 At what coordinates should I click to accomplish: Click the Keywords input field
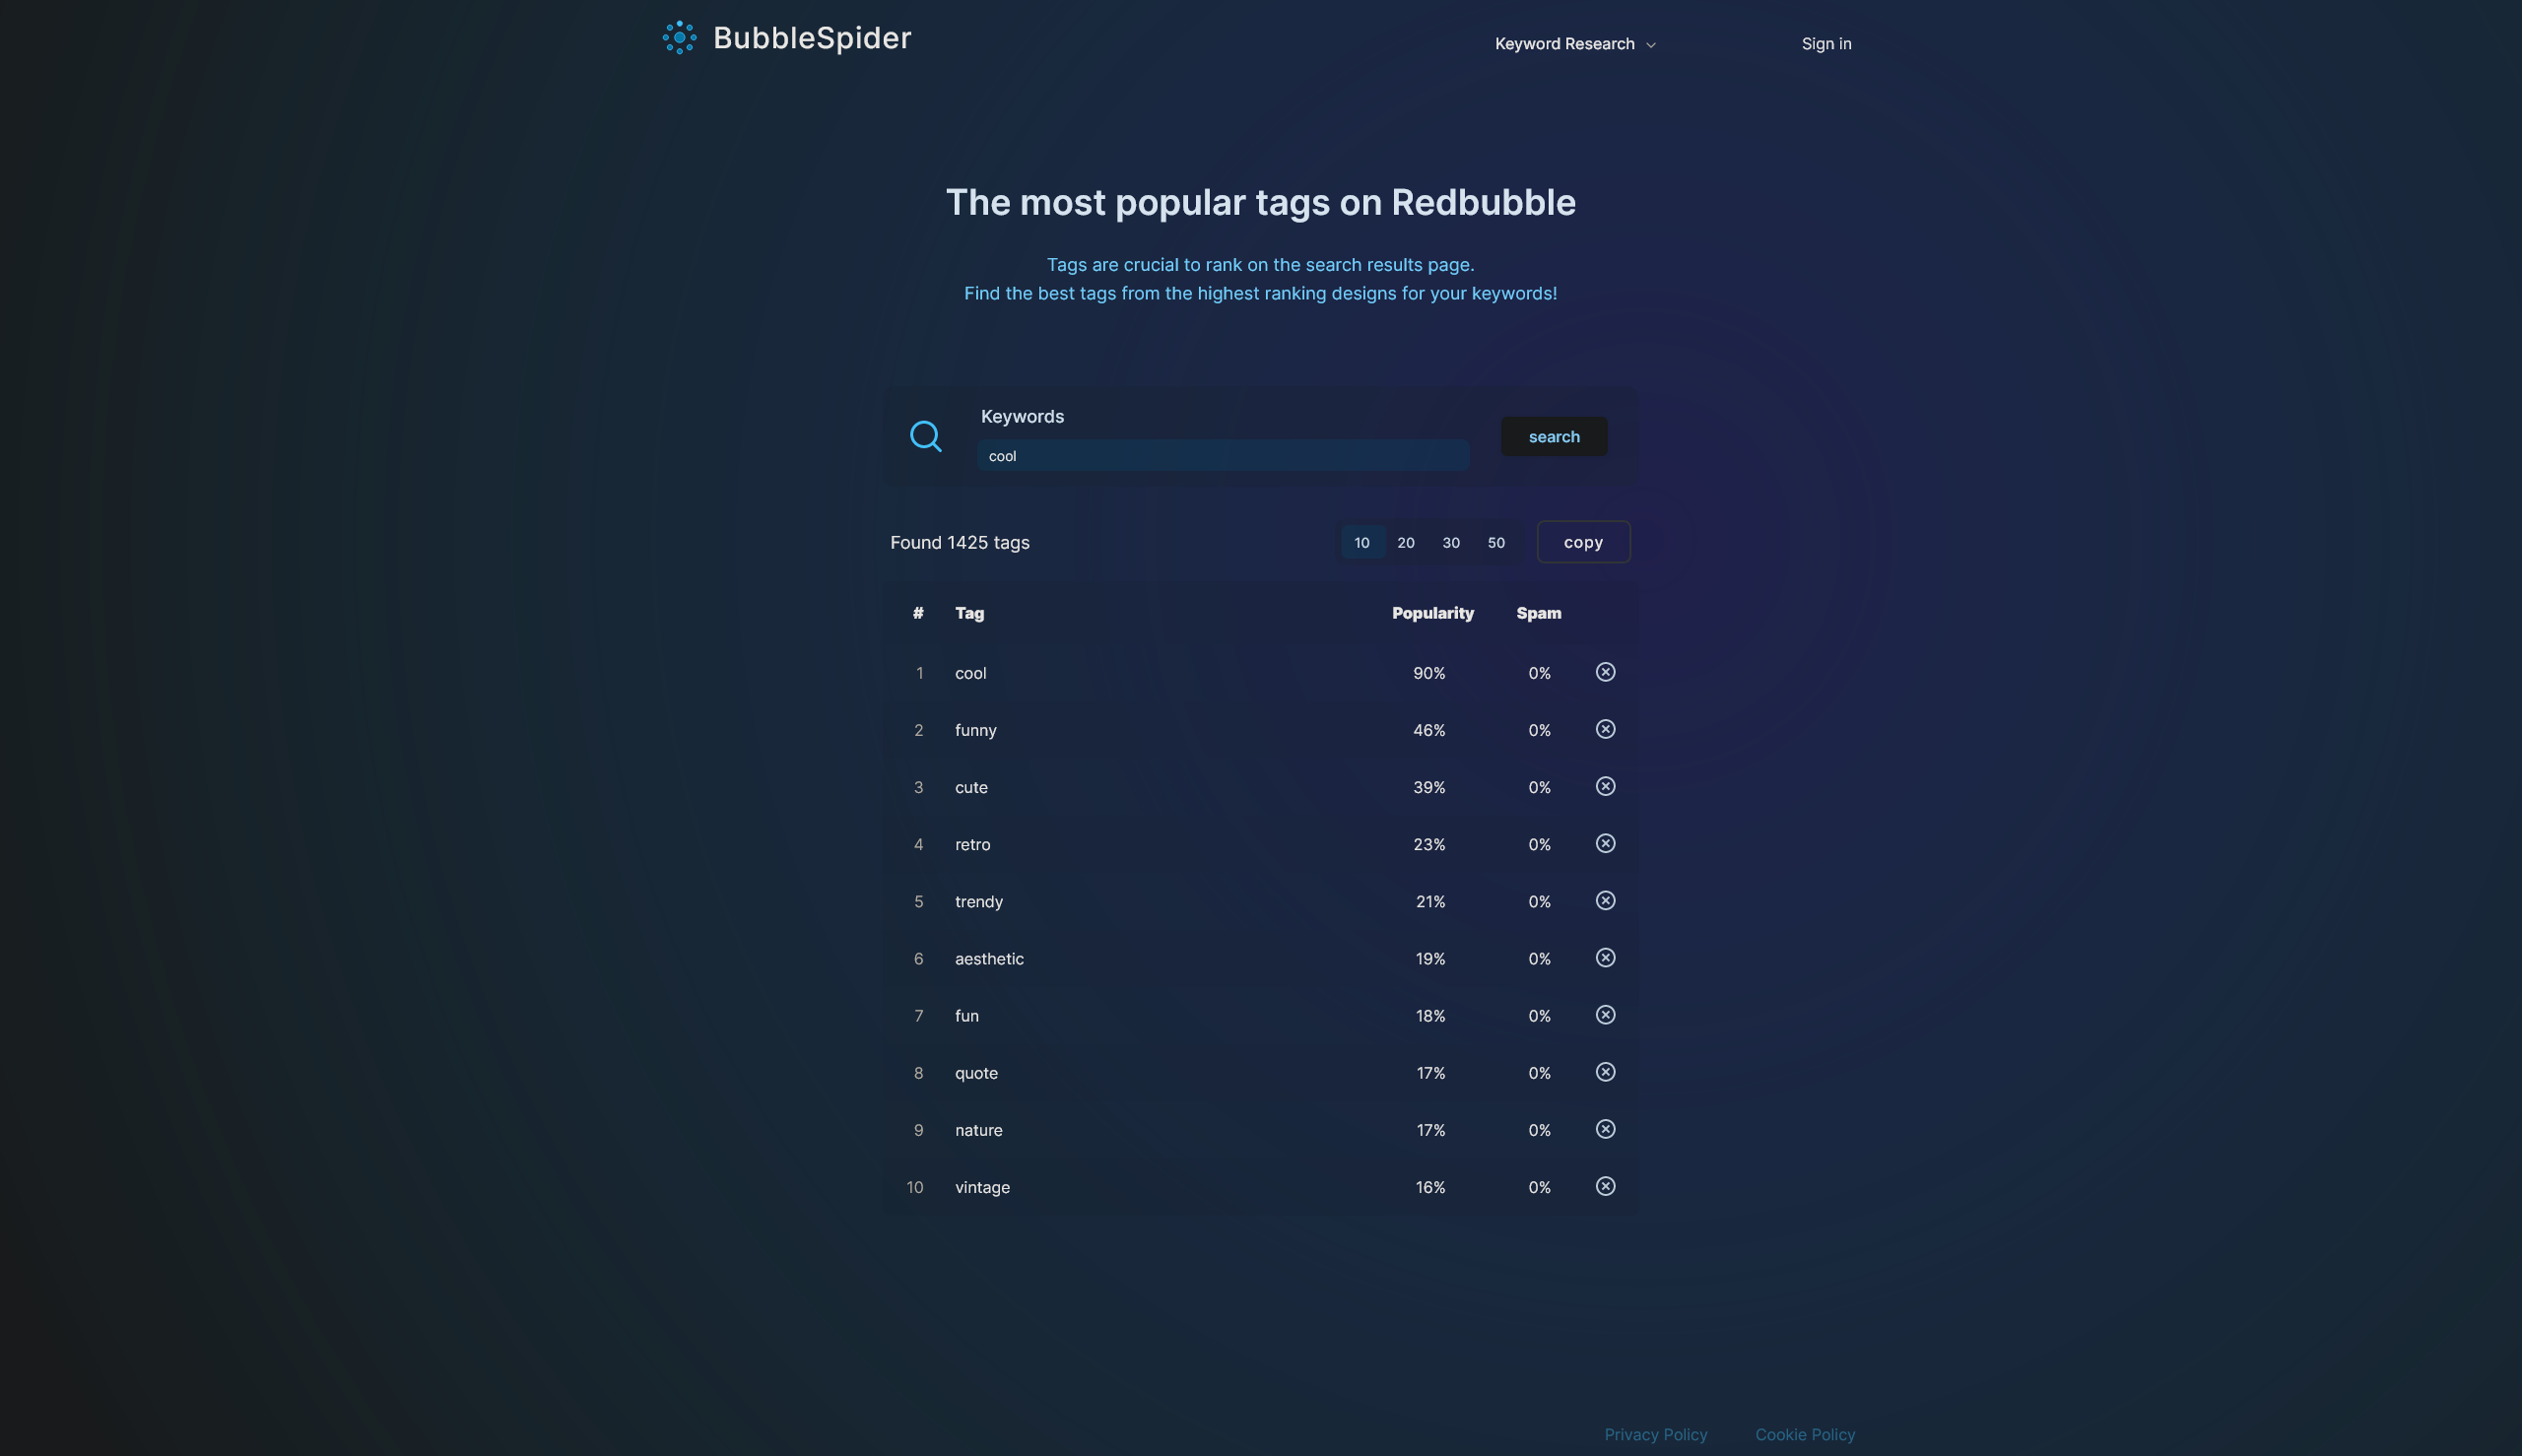tap(1222, 454)
